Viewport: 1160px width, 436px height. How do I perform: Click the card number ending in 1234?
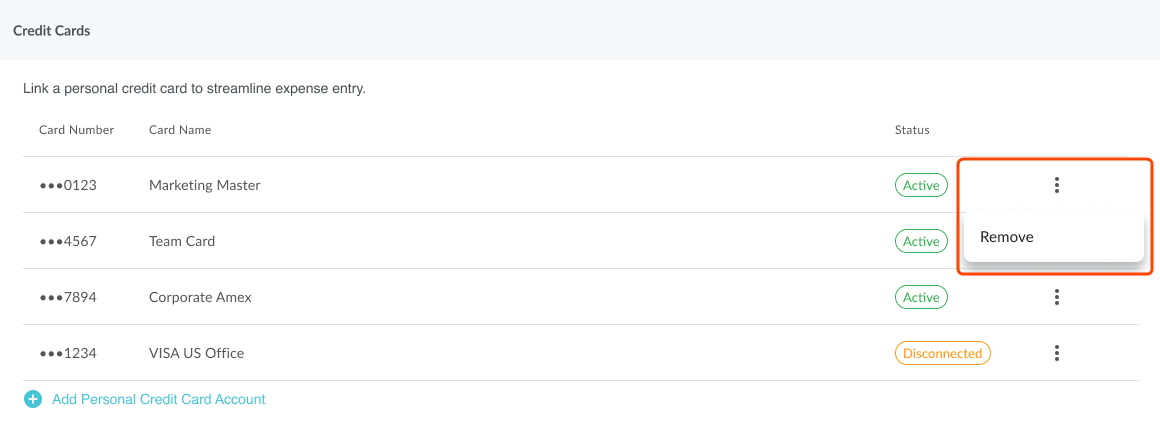pyautogui.click(x=68, y=353)
